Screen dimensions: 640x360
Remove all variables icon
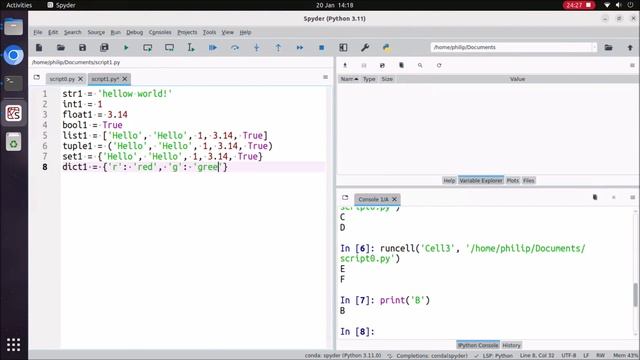click(401, 65)
